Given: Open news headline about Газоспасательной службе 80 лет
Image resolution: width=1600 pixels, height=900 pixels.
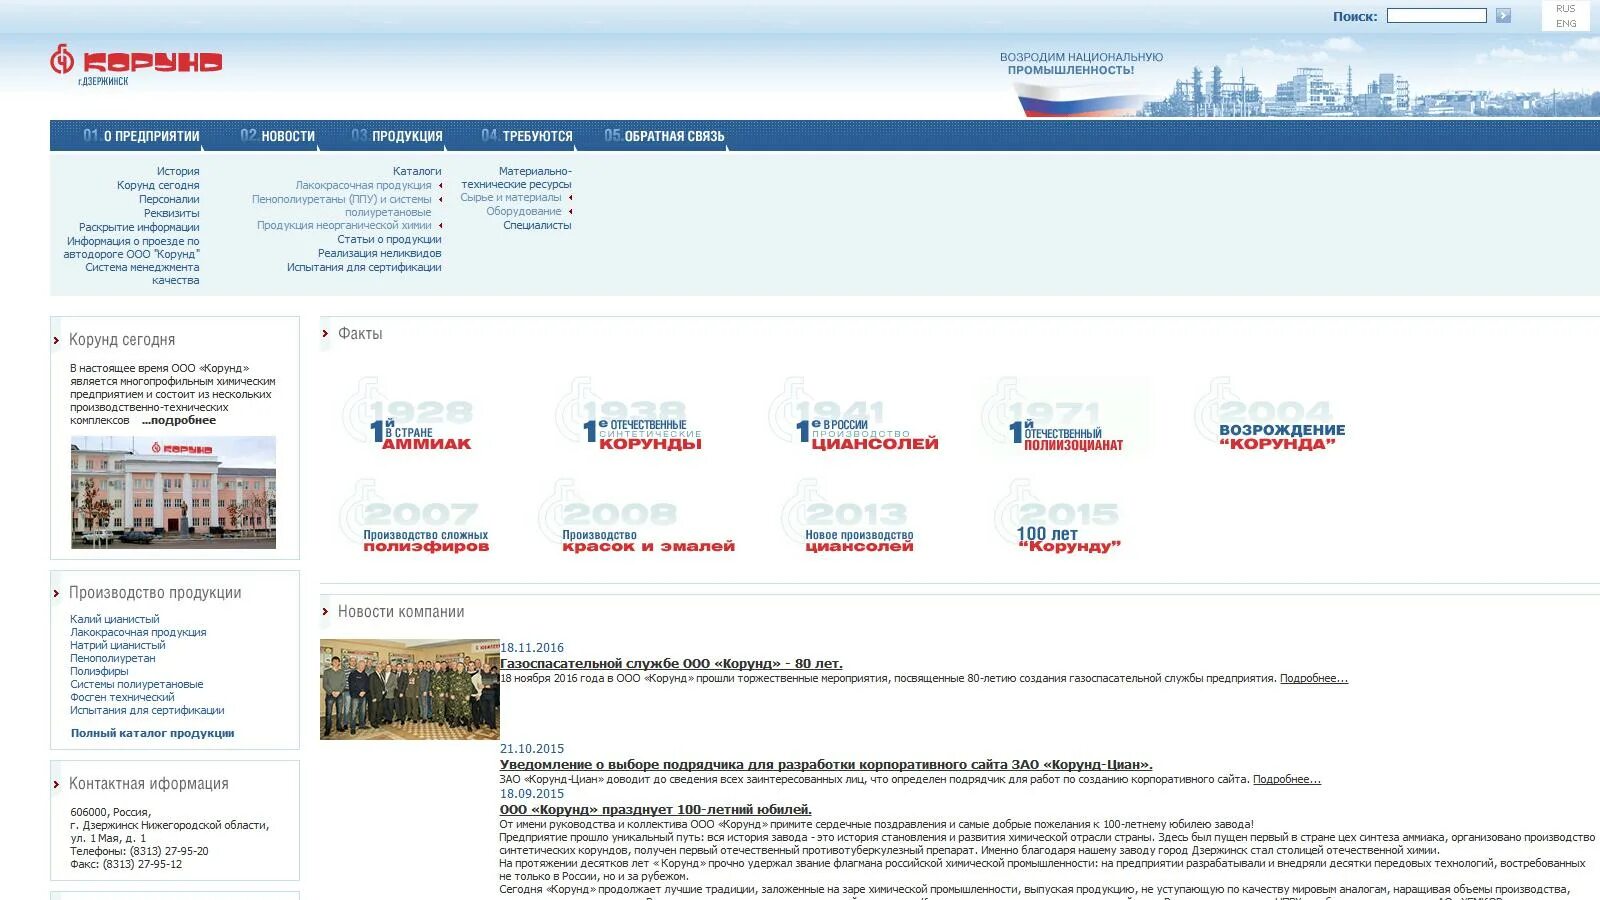Looking at the screenshot, I should [671, 664].
